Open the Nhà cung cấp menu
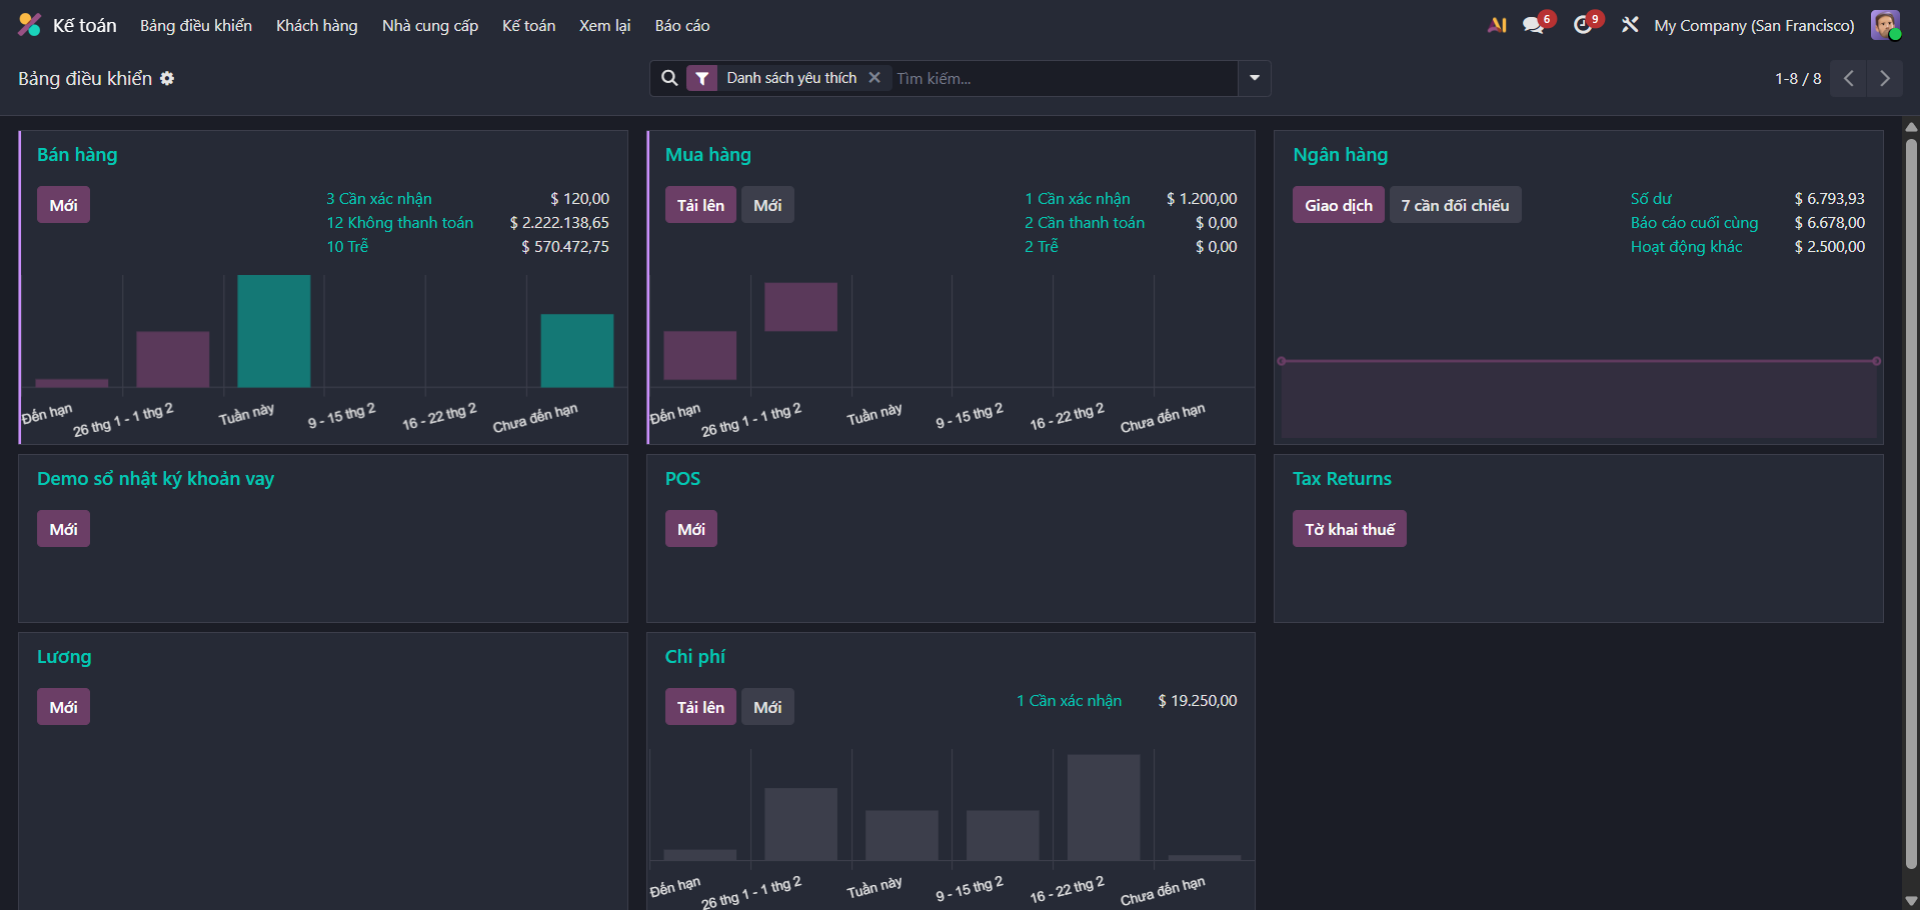The height and width of the screenshot is (912, 1920). pyautogui.click(x=430, y=25)
